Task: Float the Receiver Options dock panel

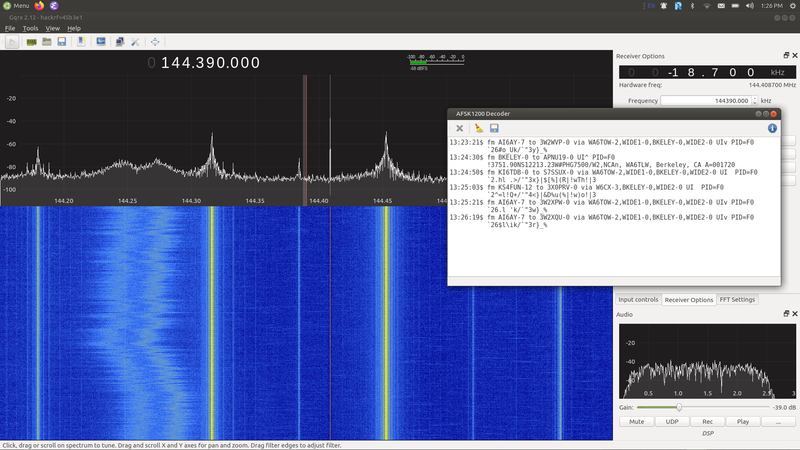Action: pos(786,55)
